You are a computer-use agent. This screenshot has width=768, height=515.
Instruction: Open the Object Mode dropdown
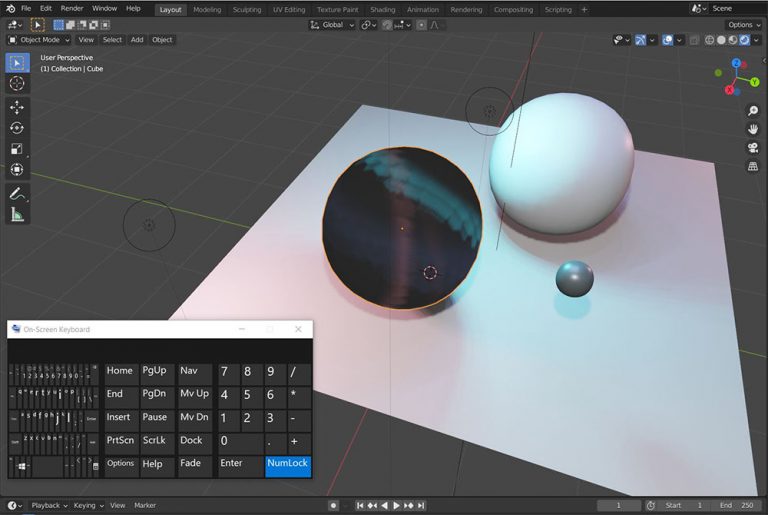[x=39, y=40]
